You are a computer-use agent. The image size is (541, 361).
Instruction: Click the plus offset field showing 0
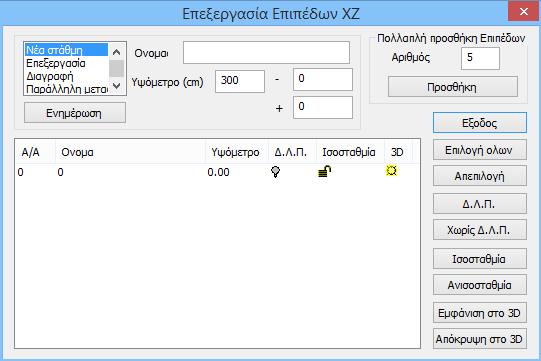point(323,107)
